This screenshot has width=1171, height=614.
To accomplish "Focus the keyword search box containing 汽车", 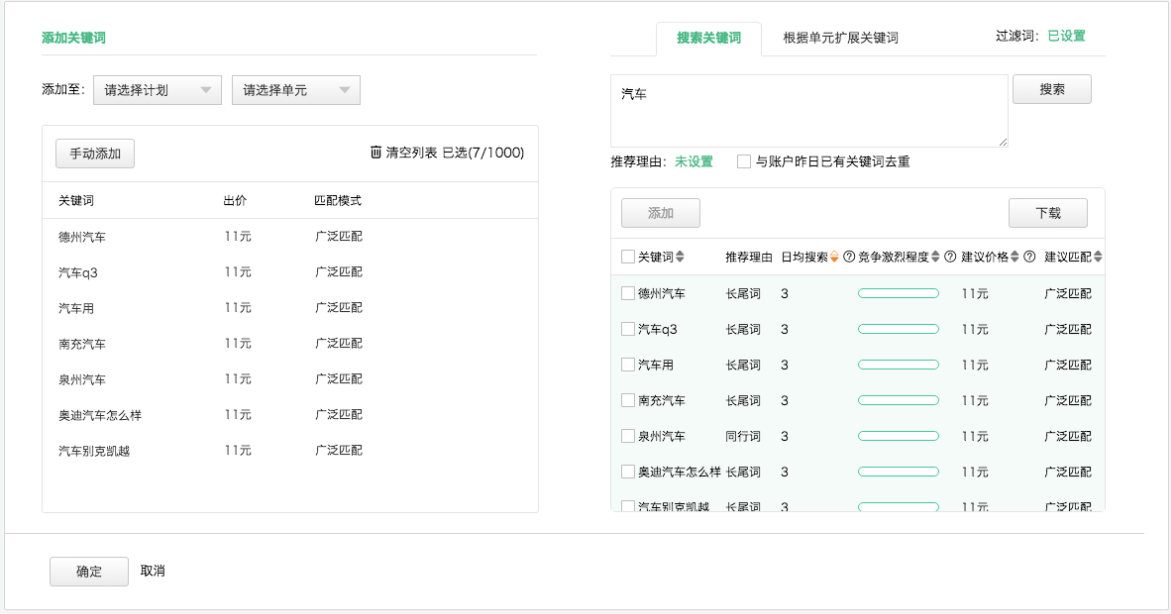I will 809,111.
